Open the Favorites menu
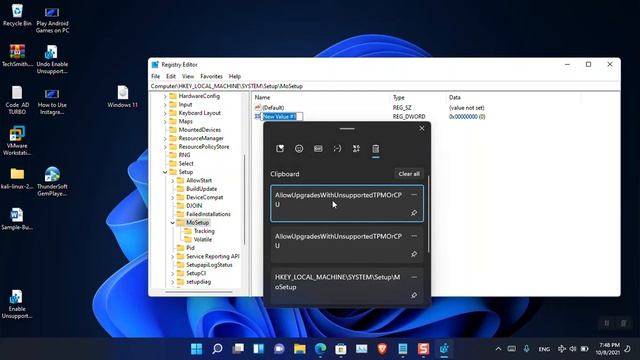The height and width of the screenshot is (360, 640). [x=211, y=76]
